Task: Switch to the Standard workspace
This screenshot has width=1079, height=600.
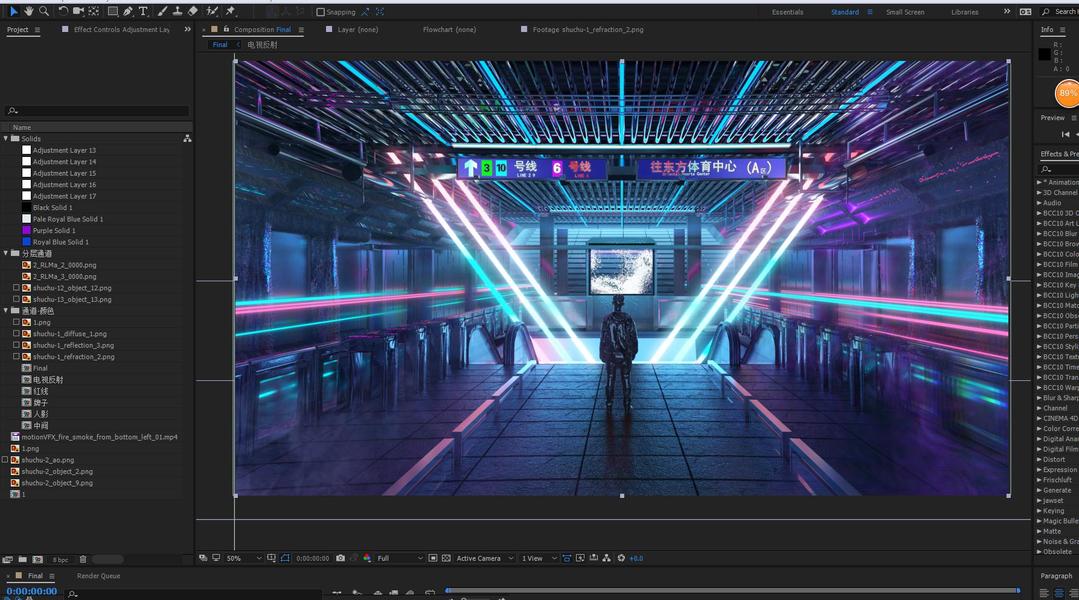Action: coord(844,12)
